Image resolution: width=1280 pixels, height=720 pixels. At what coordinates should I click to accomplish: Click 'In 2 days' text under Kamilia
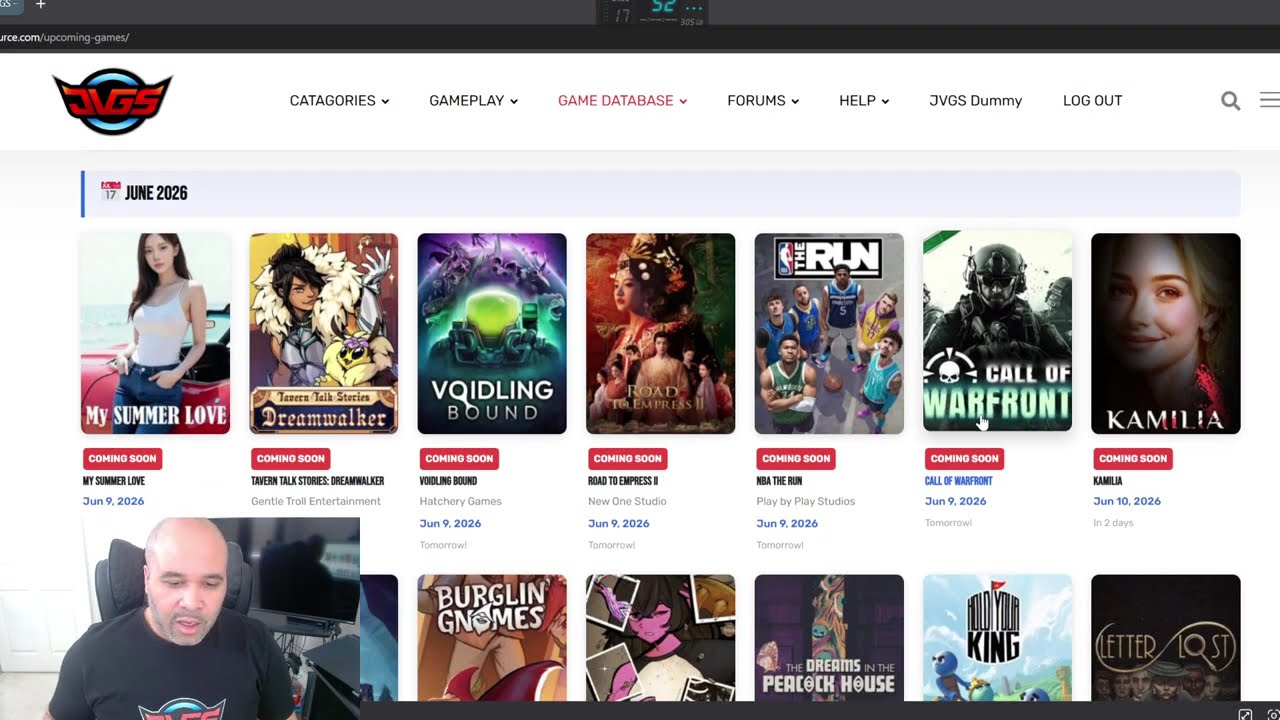[x=1113, y=523]
